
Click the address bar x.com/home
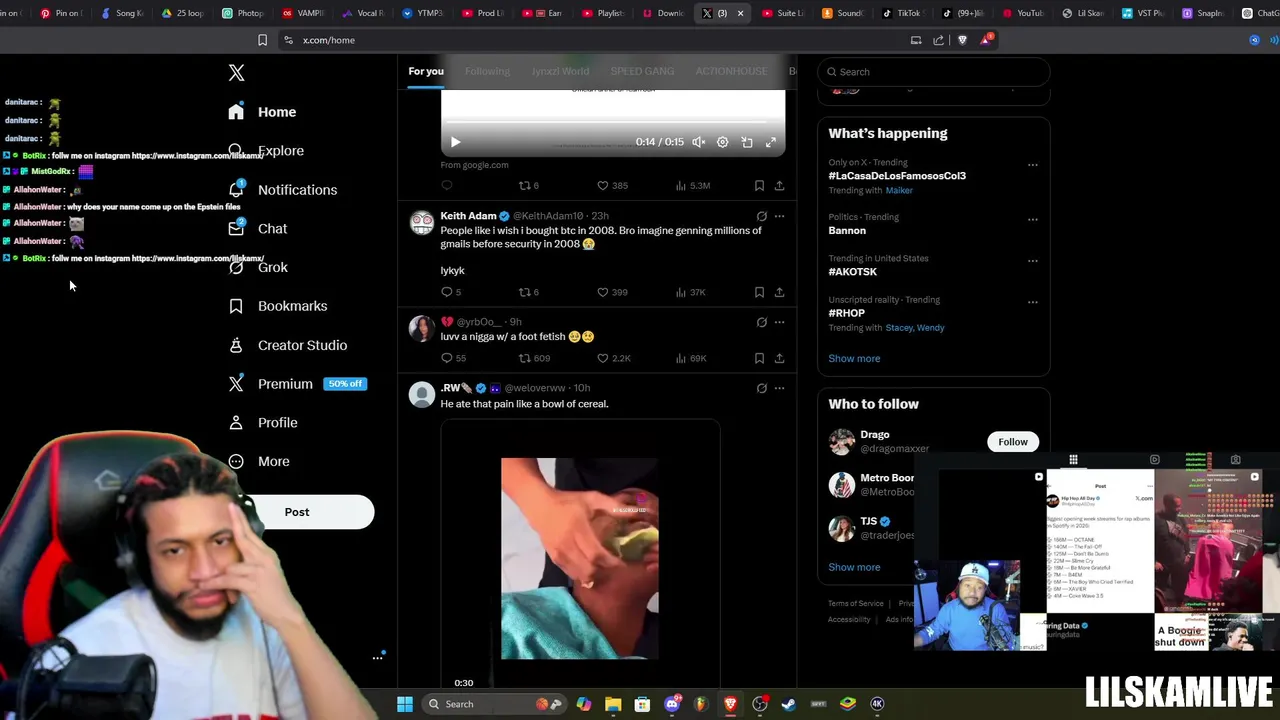[329, 40]
